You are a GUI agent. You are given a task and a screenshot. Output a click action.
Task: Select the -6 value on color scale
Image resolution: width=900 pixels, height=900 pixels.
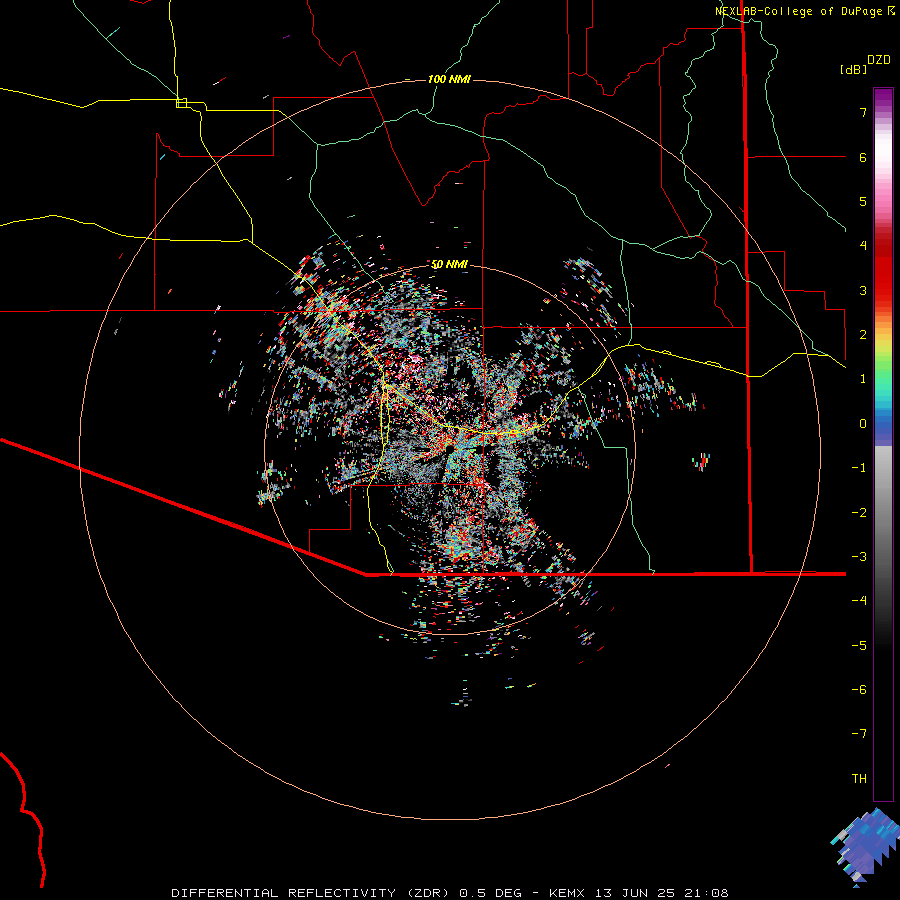pos(859,690)
